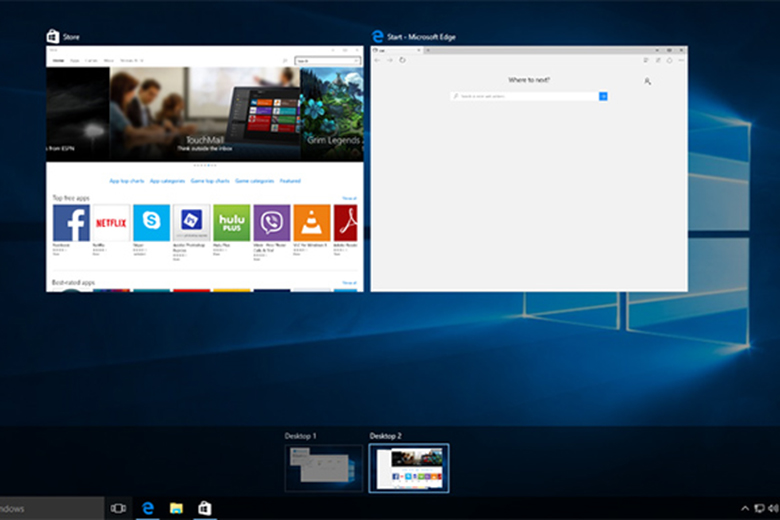Click the Store icon in window title header
This screenshot has height=520, width=780.
point(53,36)
